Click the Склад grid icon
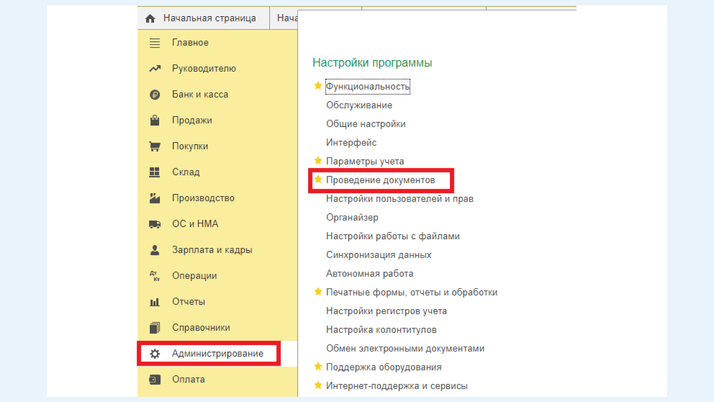Screen dimensions: 714x402 pos(155,172)
